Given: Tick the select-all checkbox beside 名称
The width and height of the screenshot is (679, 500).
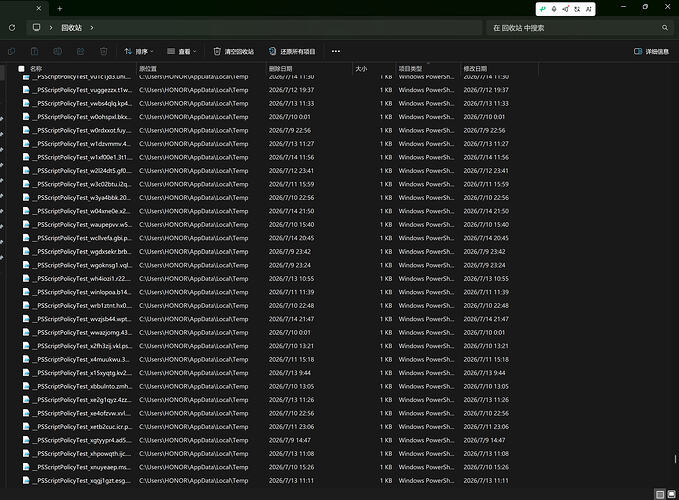Looking at the screenshot, I should coord(21,68).
